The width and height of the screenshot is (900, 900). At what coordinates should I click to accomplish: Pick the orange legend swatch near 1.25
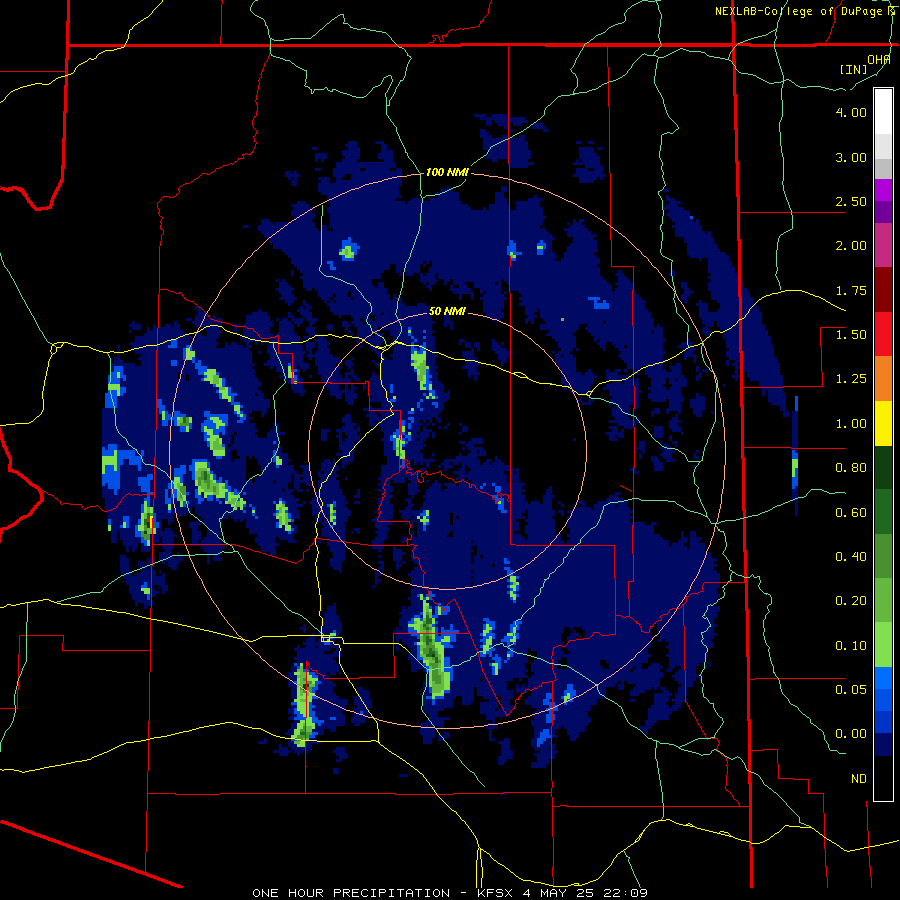pyautogui.click(x=883, y=379)
